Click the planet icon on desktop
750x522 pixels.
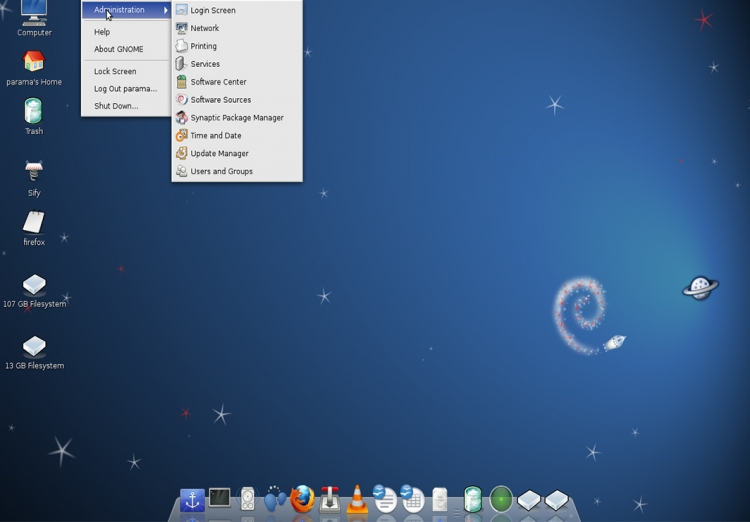[700, 288]
